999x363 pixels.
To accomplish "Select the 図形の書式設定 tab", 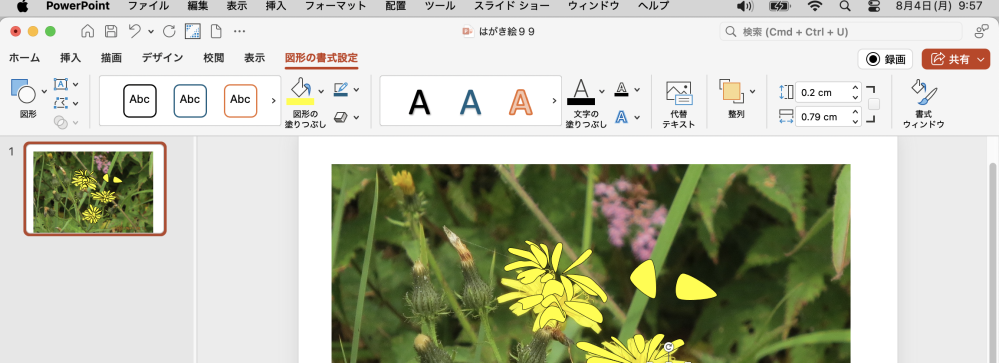I will pyautogui.click(x=321, y=58).
